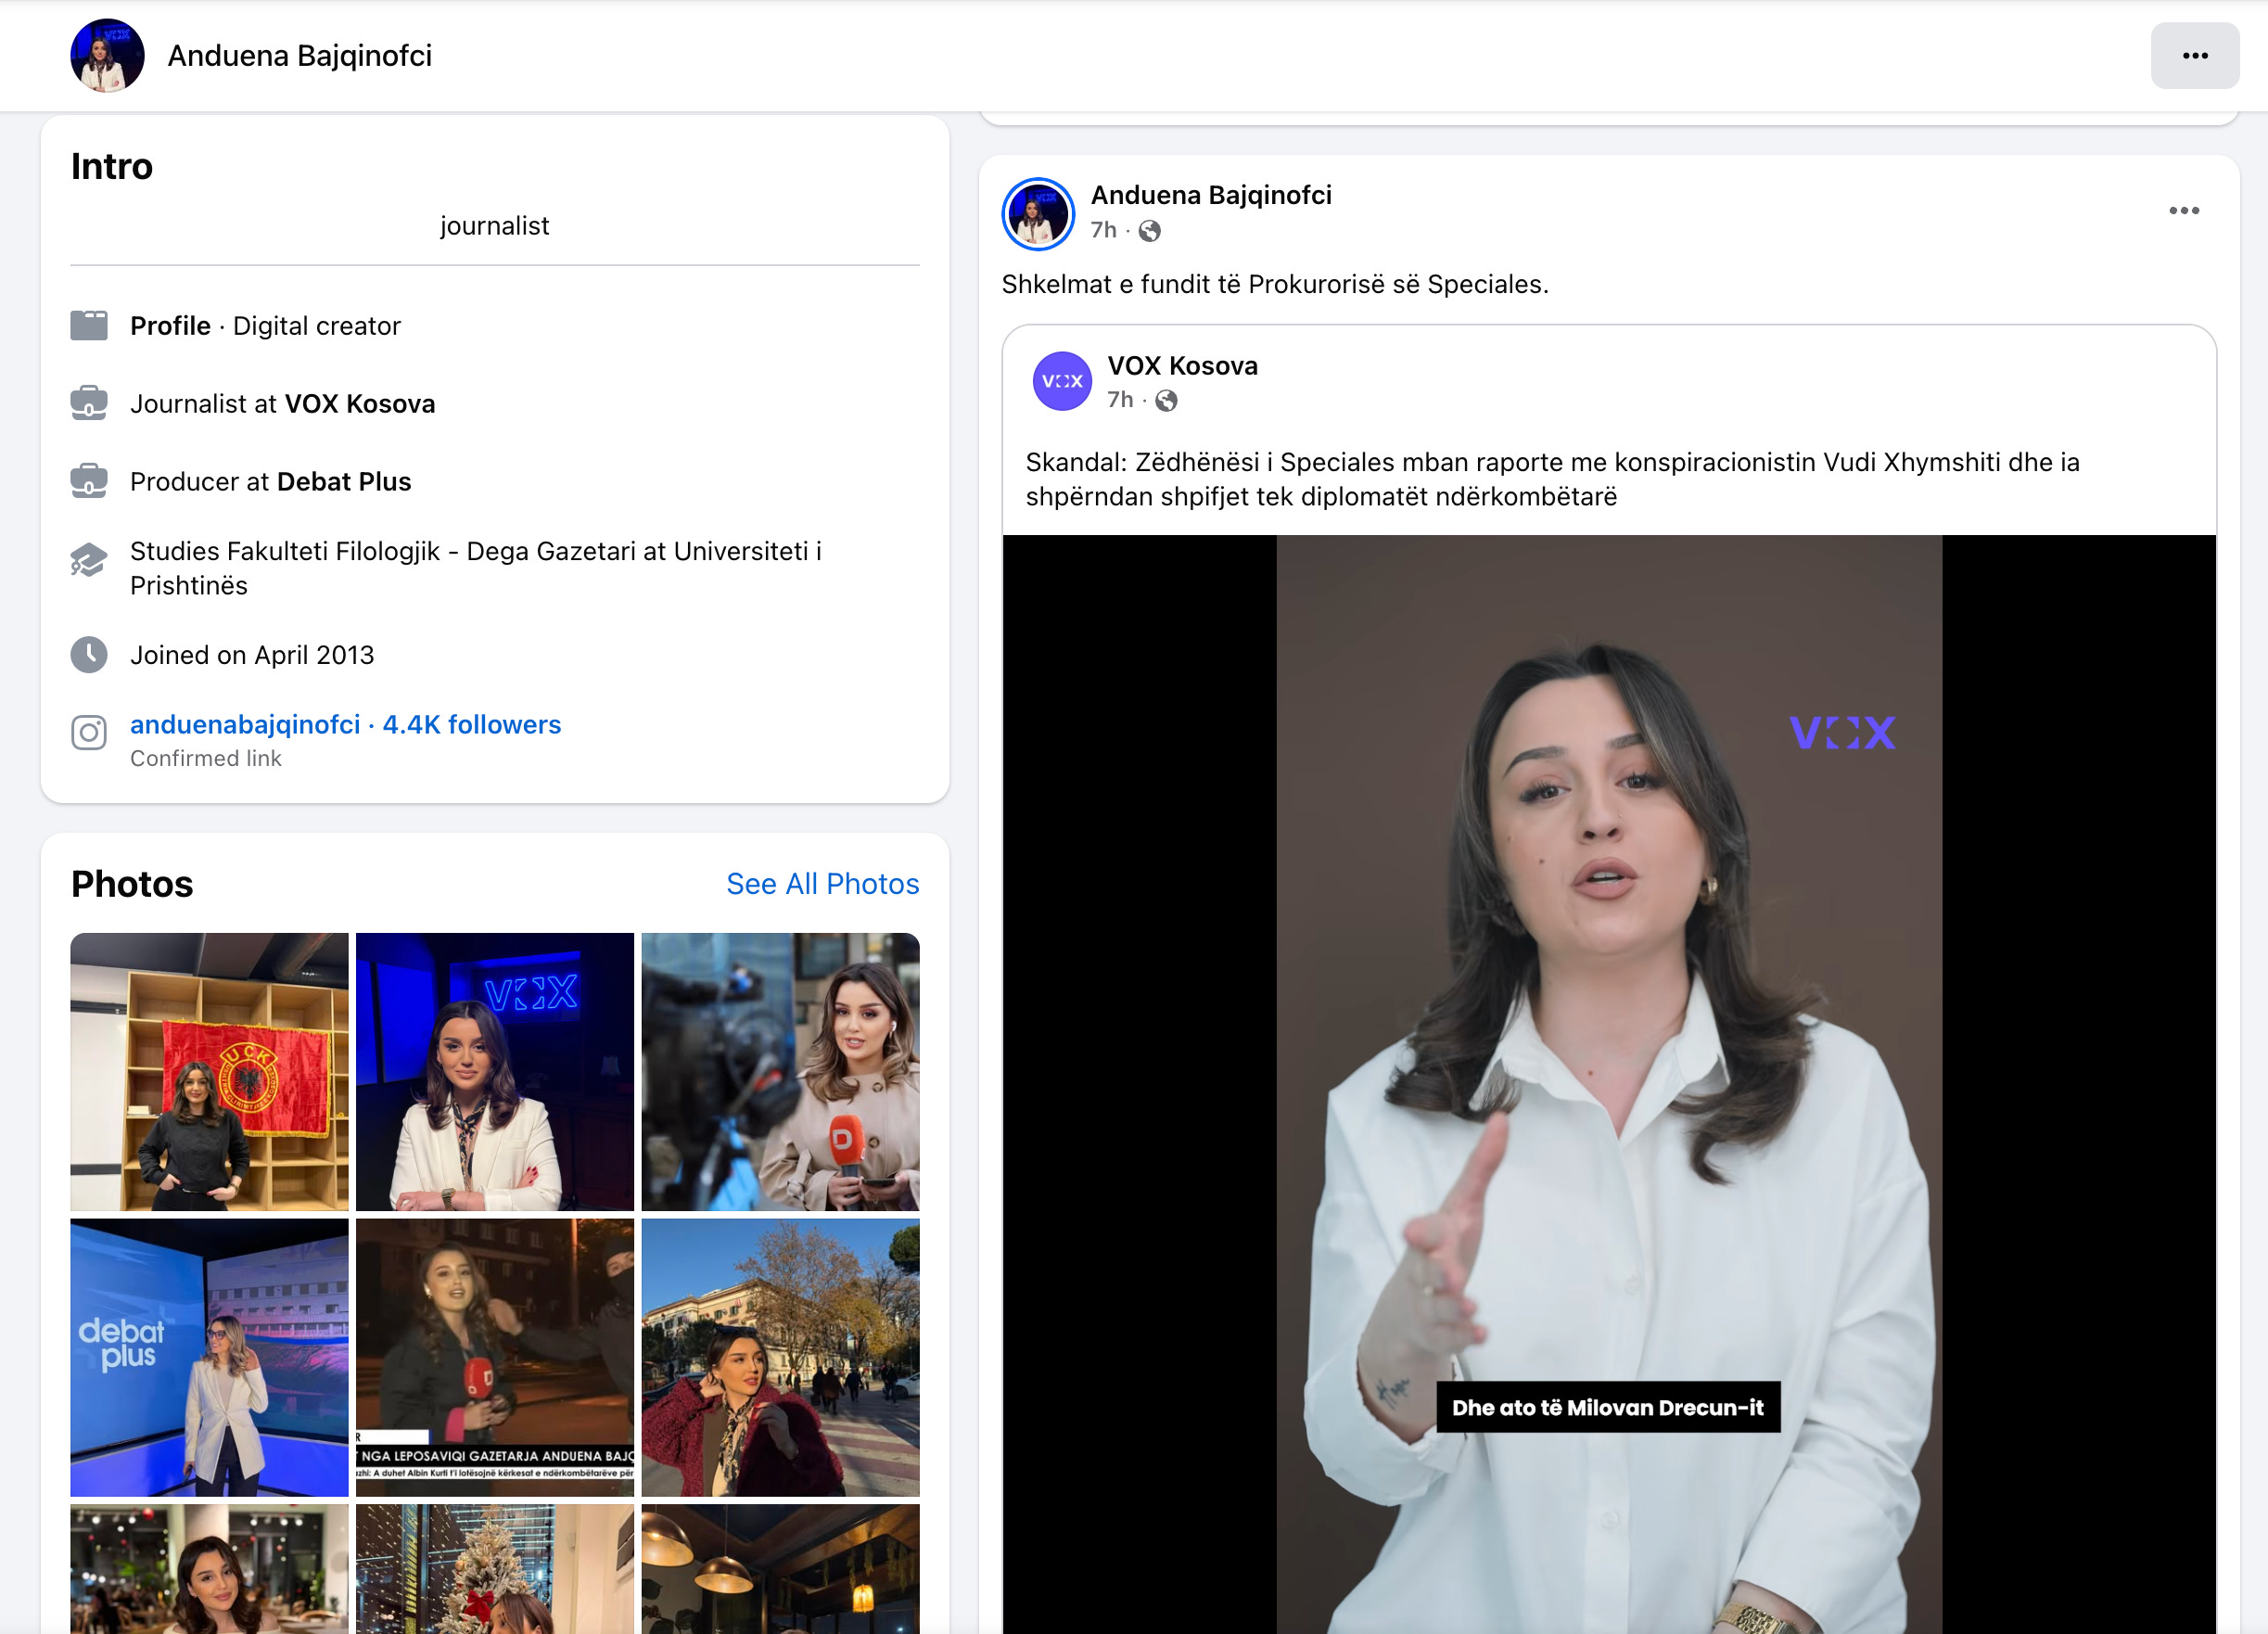Viewport: 2268px width, 1634px height.
Task: Open the VOX Kosova page name in shared post
Action: tap(1182, 366)
